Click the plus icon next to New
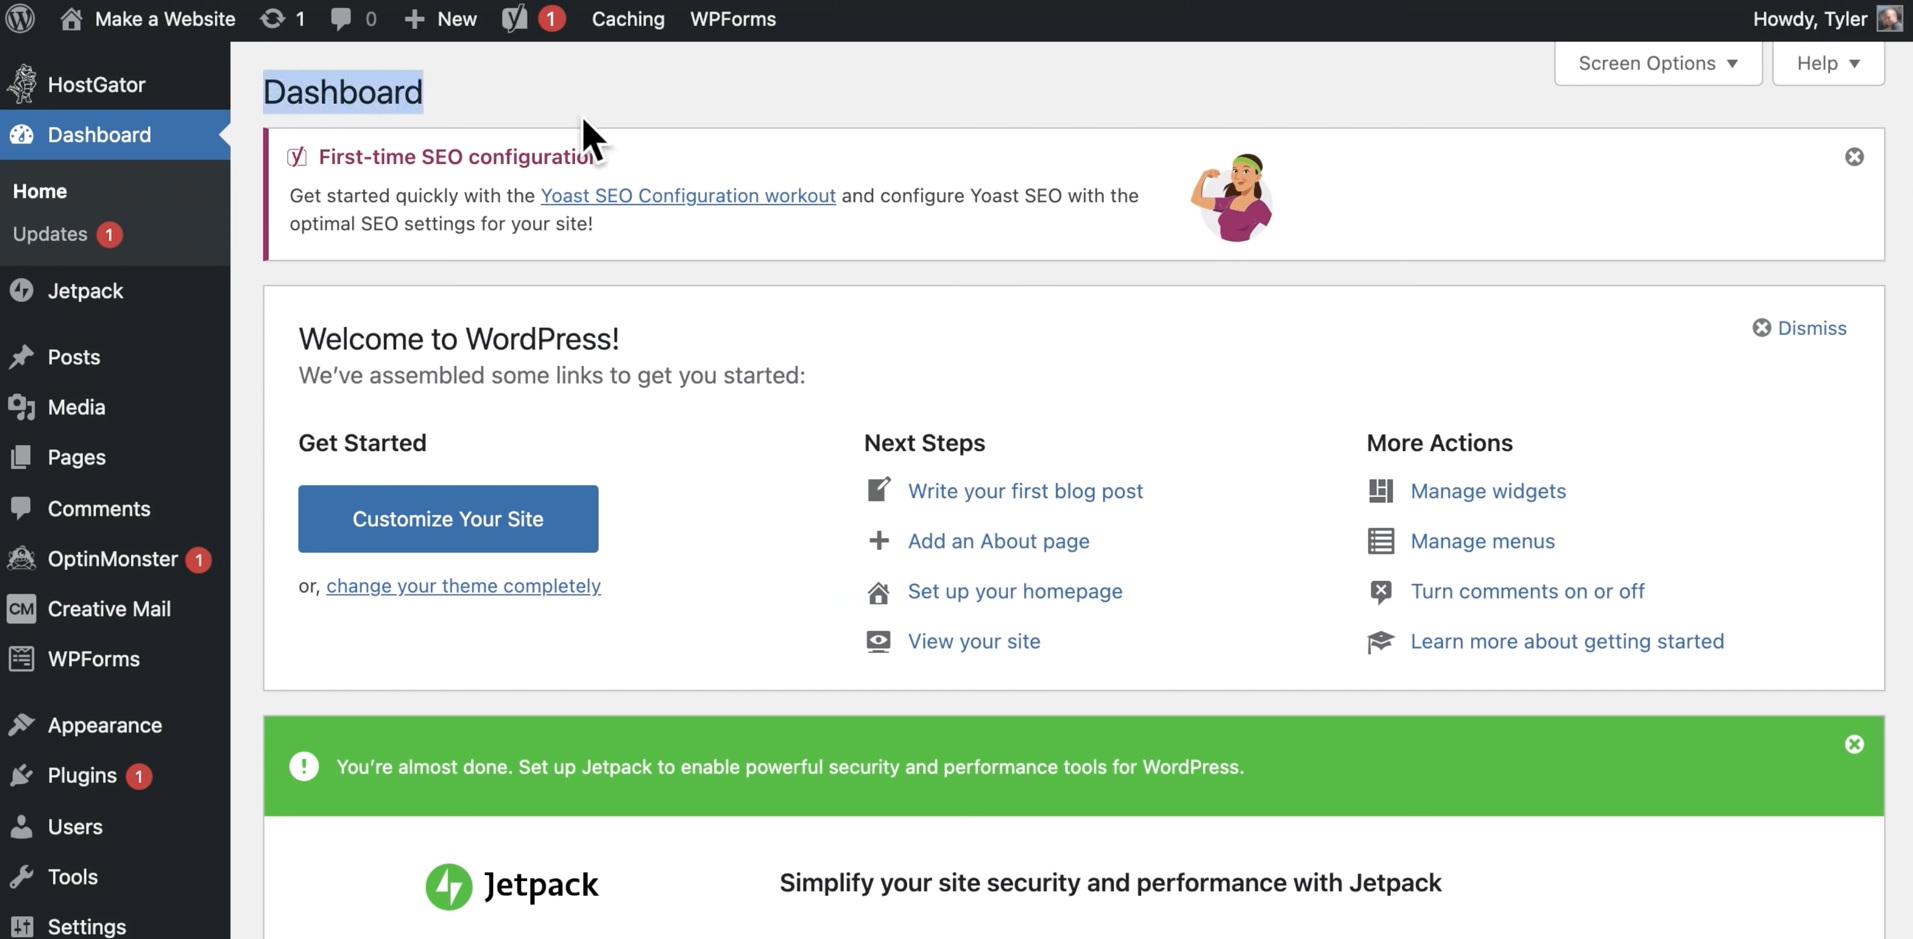The width and height of the screenshot is (1913, 939). pos(414,19)
